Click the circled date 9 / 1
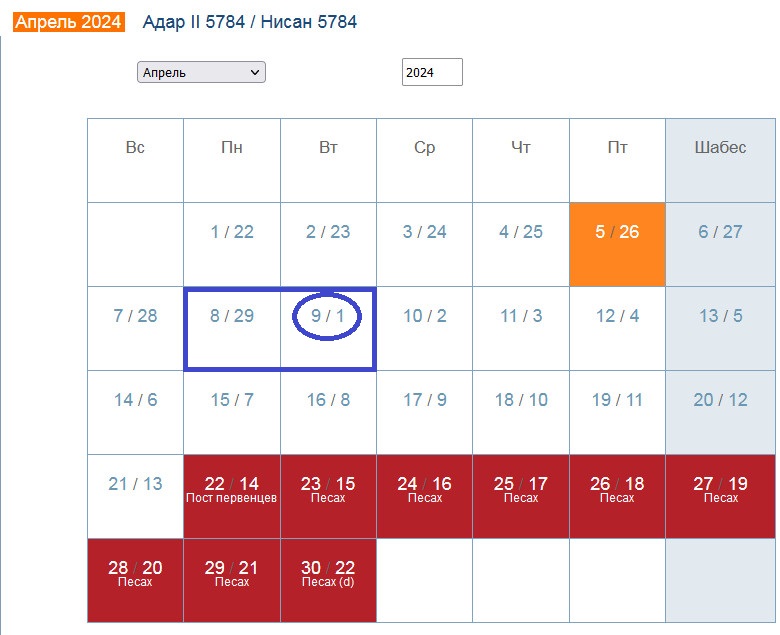This screenshot has width=780, height=635. pyautogui.click(x=328, y=316)
